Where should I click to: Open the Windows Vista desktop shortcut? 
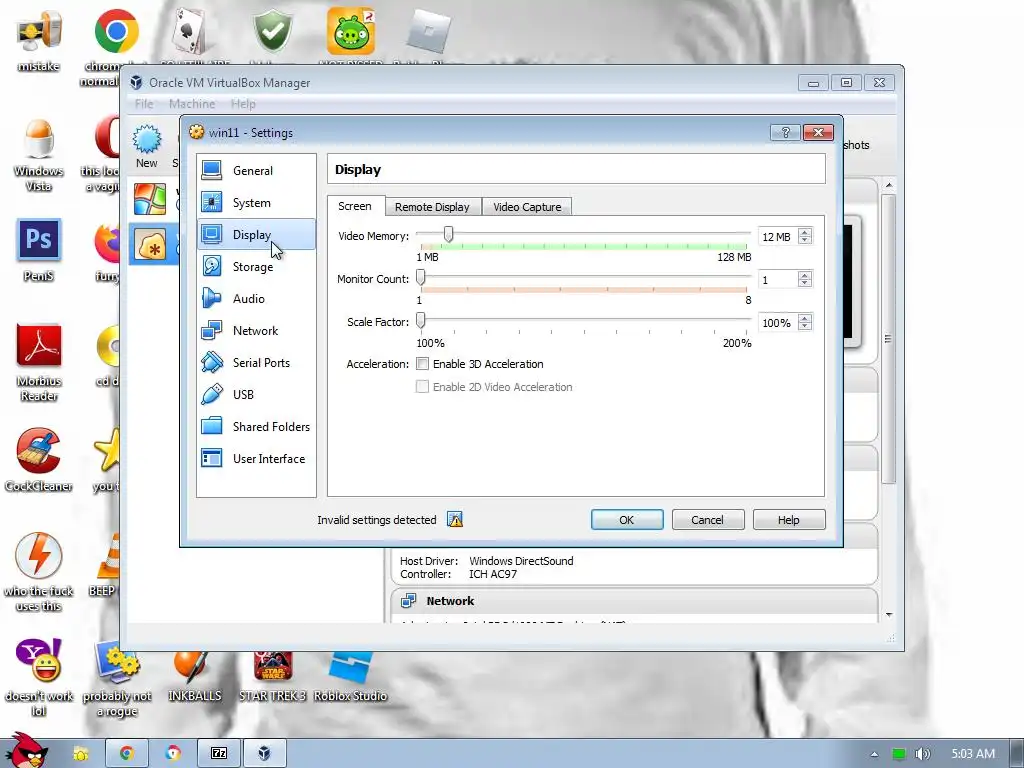point(39,139)
